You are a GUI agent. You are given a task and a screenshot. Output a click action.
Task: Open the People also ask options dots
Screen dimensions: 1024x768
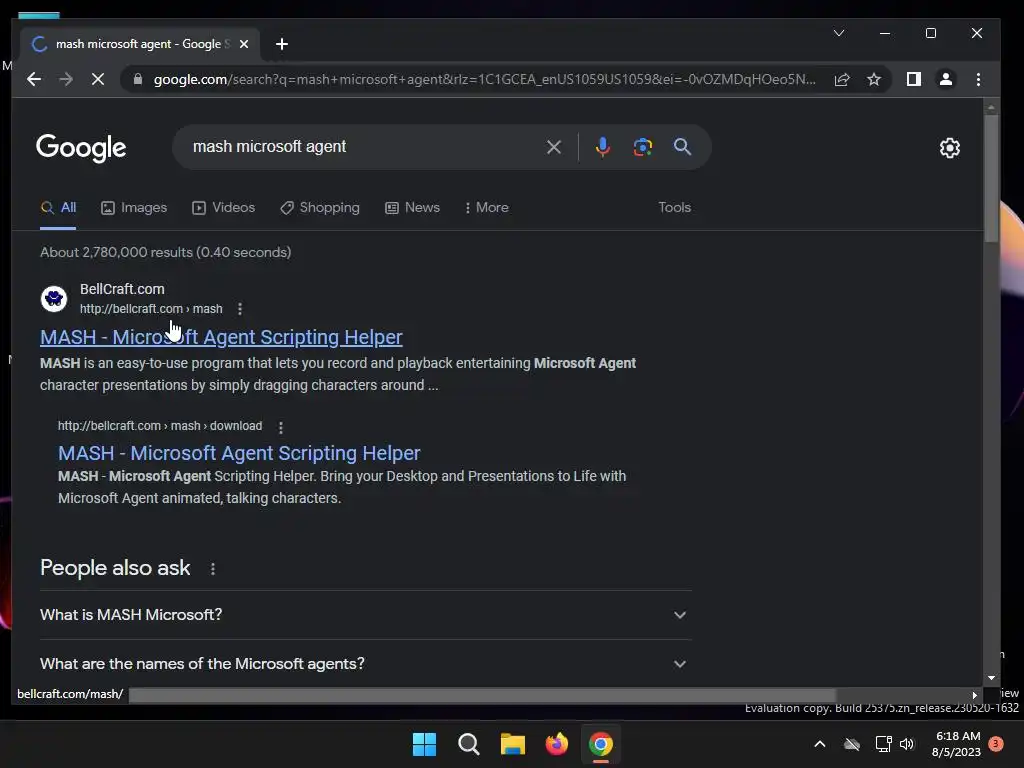pos(213,569)
